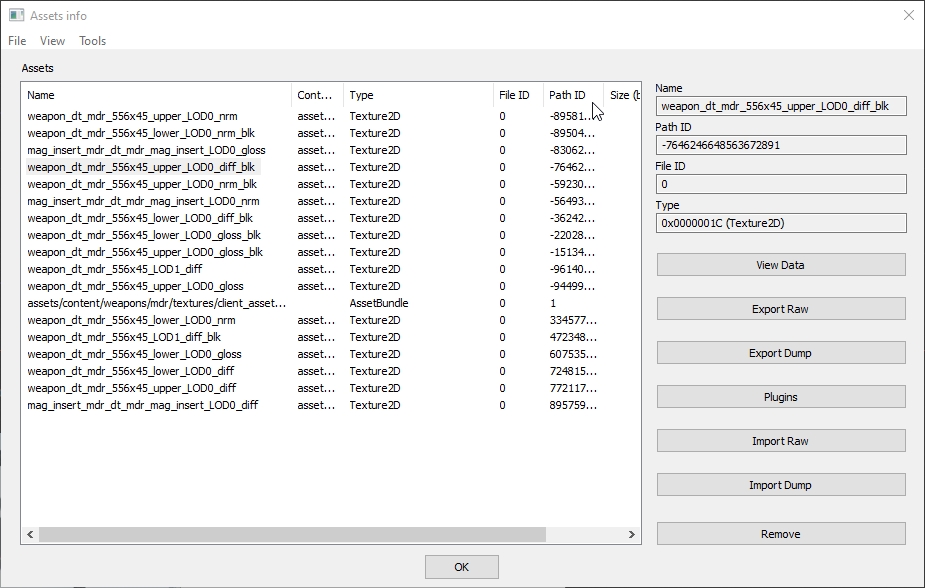Click the View Data button
Image resolution: width=925 pixels, height=588 pixels.
(780, 265)
